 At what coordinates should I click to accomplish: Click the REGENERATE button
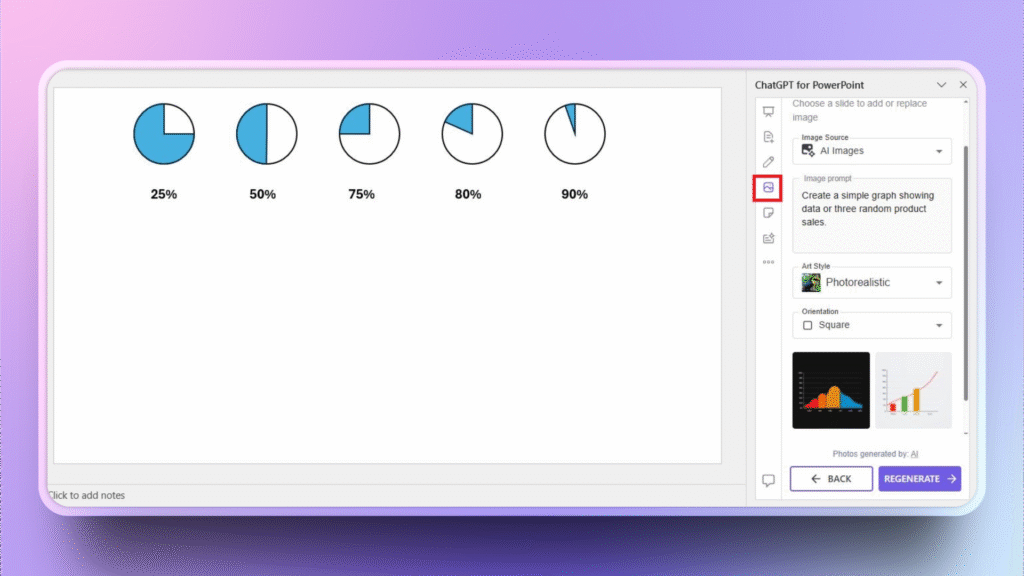(919, 479)
